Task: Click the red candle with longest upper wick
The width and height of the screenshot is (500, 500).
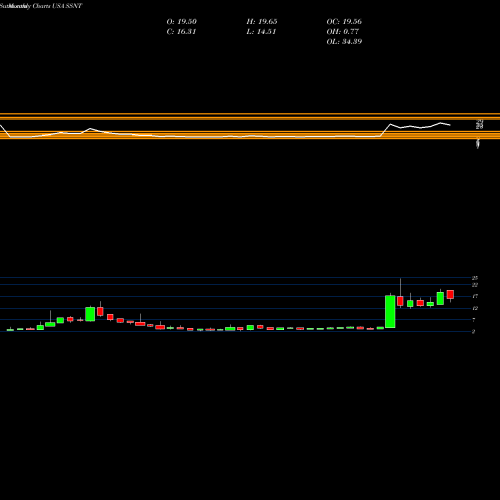Action: (x=400, y=301)
